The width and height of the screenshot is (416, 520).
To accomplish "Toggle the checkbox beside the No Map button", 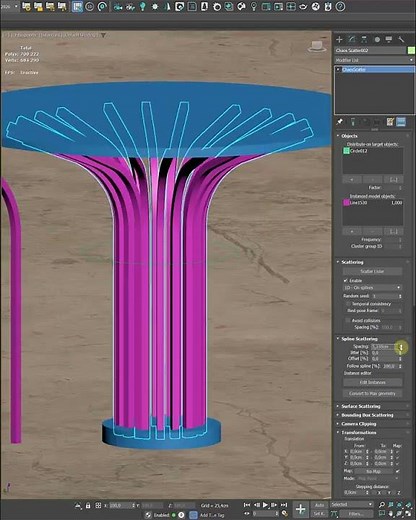I will [x=397, y=471].
